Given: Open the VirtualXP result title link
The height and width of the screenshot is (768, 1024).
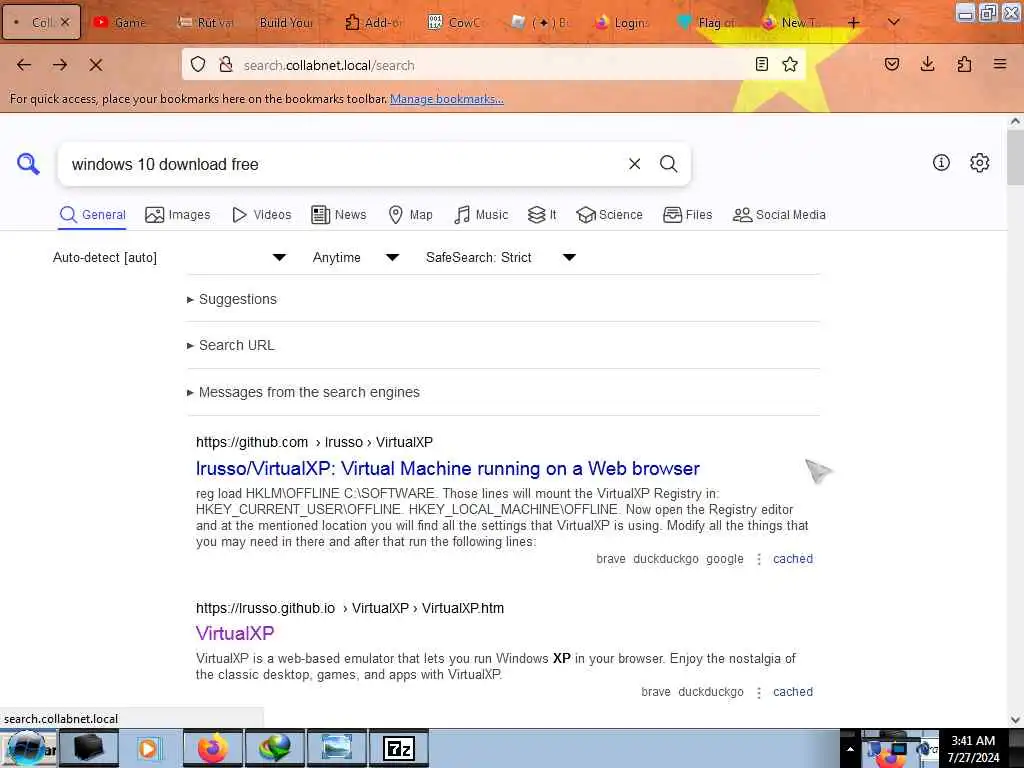Looking at the screenshot, I should click(235, 633).
